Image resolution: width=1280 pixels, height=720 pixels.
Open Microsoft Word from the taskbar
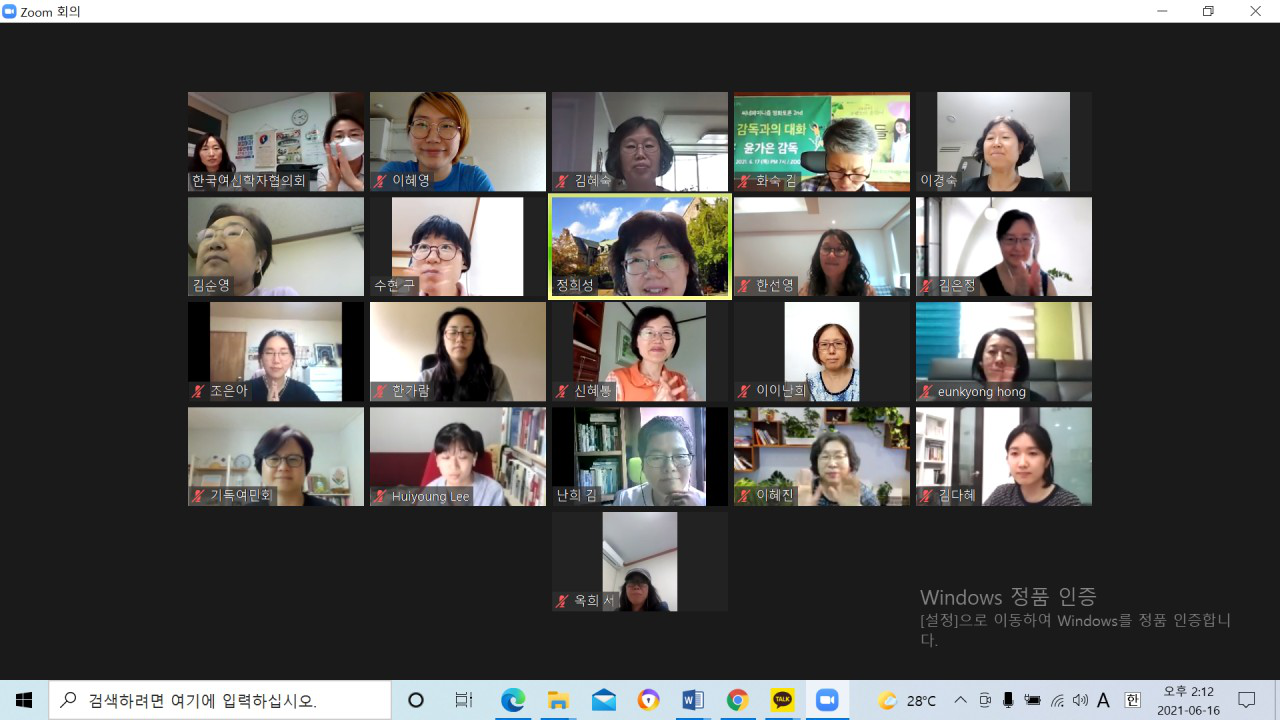pos(692,700)
